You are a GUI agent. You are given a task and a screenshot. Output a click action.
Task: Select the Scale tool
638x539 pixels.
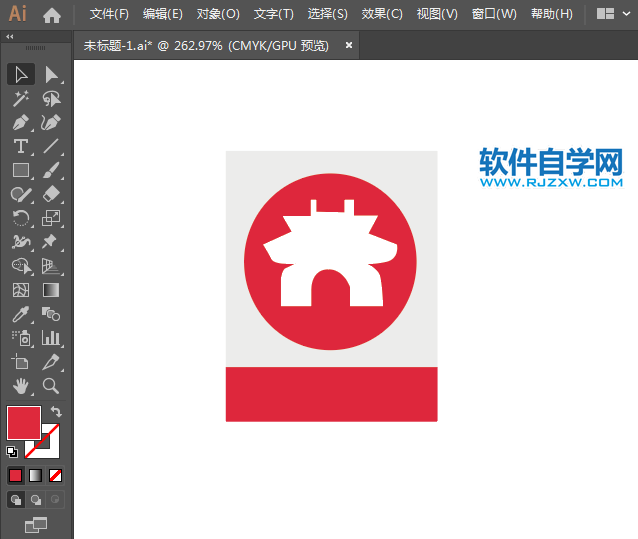point(51,218)
